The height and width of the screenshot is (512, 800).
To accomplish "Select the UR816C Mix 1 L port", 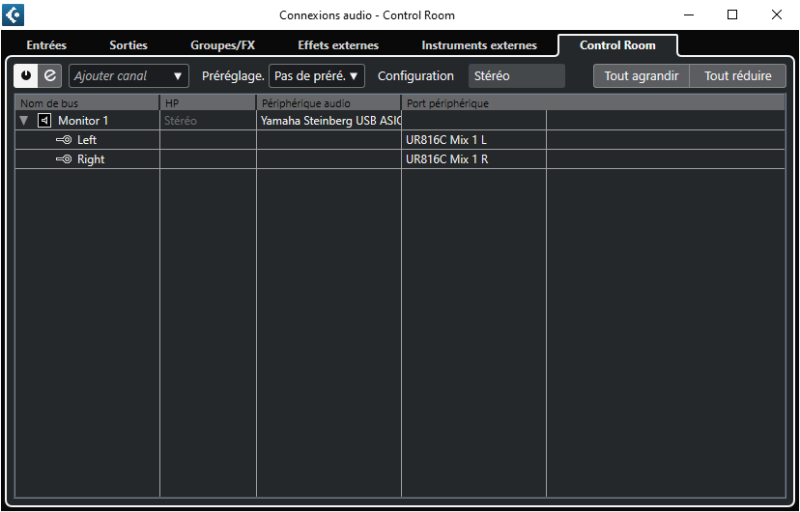I will click(446, 140).
